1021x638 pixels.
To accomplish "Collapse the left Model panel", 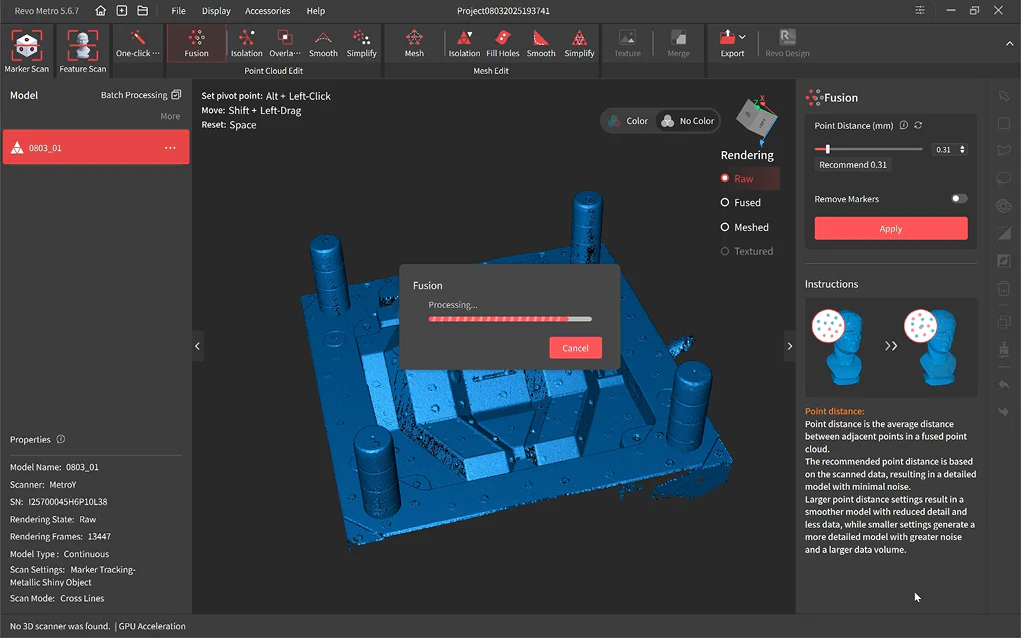I will point(197,346).
